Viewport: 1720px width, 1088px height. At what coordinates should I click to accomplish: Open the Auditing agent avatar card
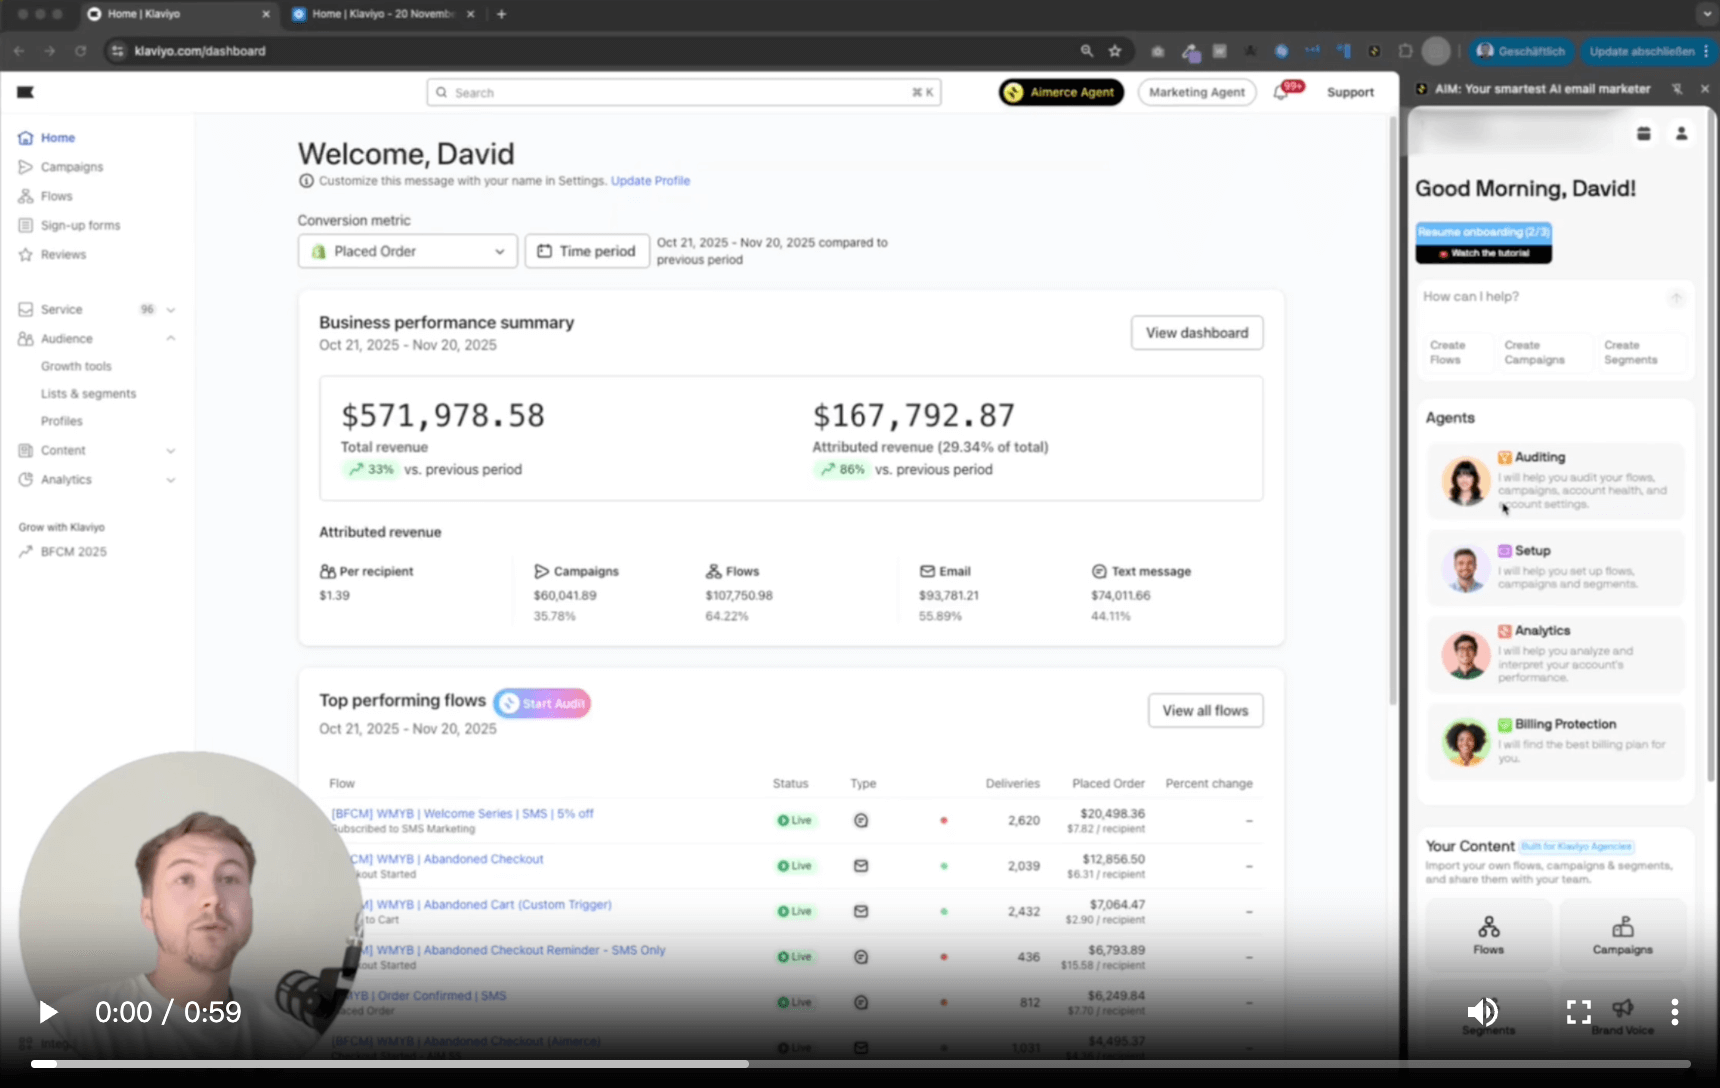[x=1465, y=481]
